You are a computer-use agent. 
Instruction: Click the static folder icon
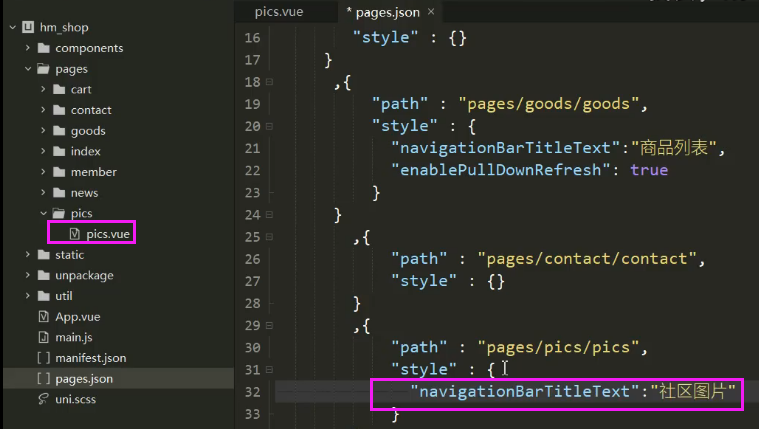point(44,254)
